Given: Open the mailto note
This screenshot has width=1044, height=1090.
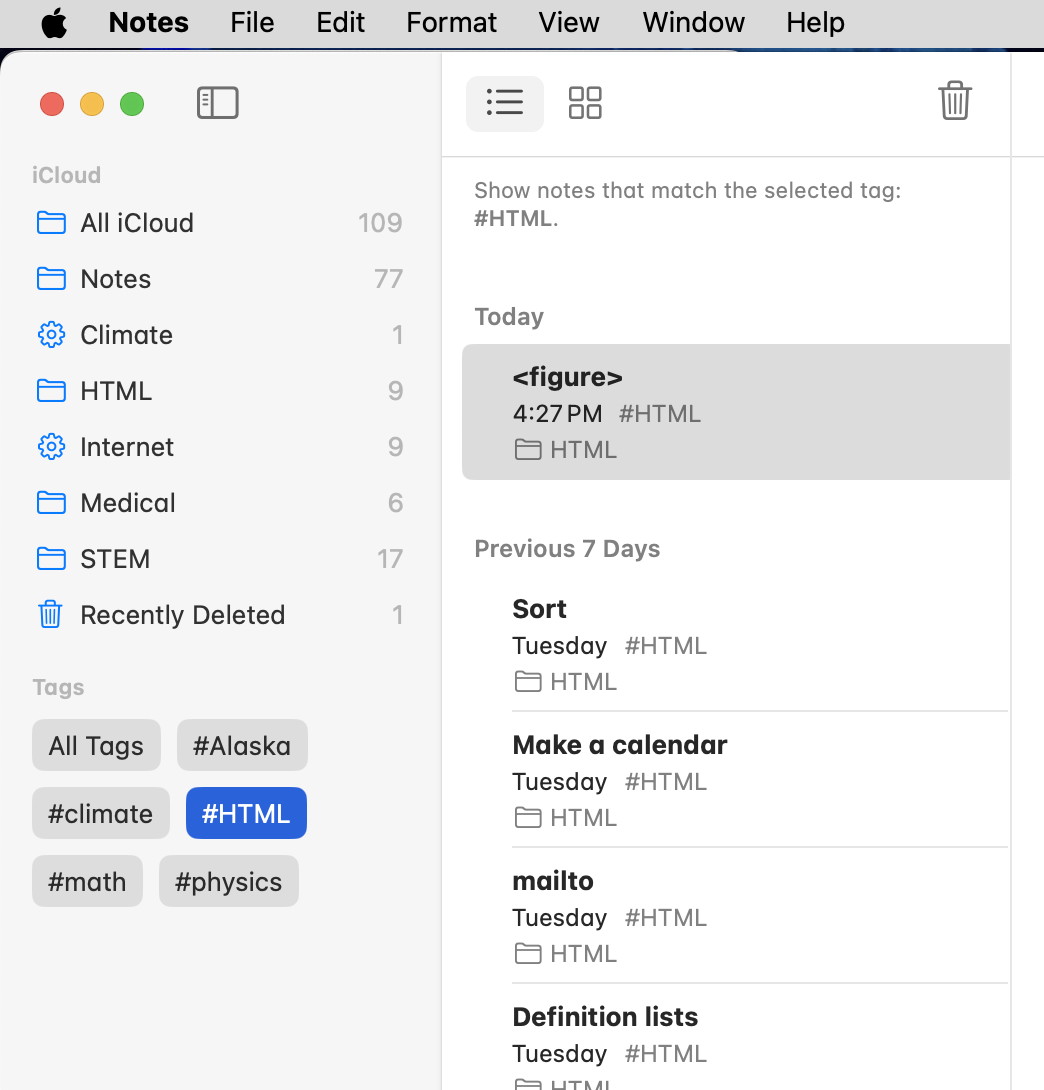Looking at the screenshot, I should [x=736, y=916].
